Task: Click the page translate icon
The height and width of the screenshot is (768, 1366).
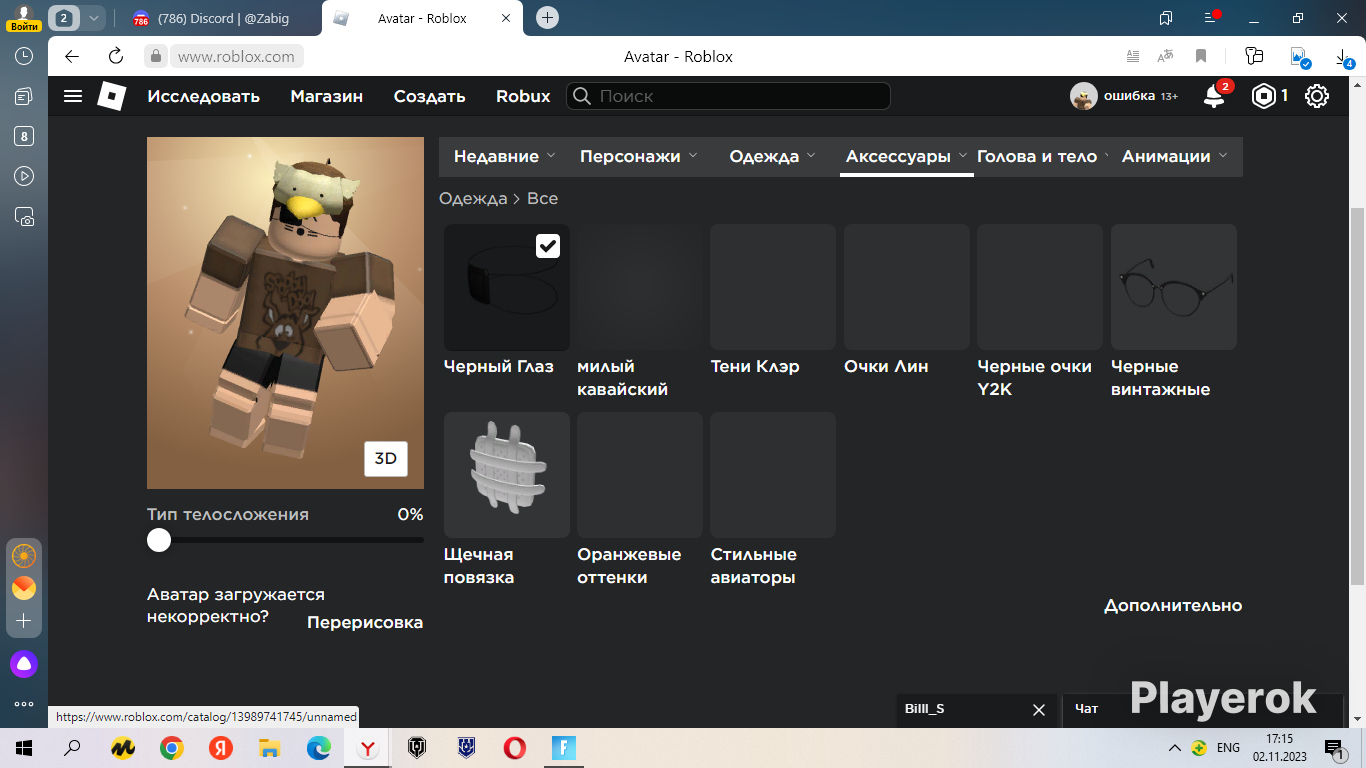Action: point(1165,56)
